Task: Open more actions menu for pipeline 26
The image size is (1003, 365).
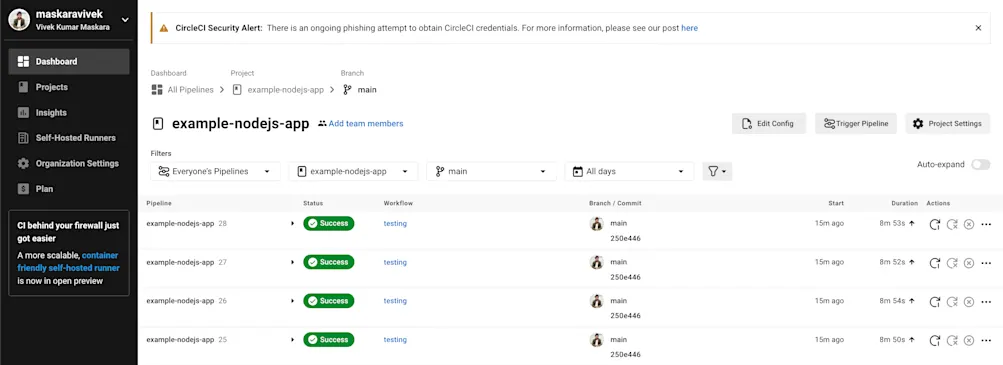Action: 986,302
